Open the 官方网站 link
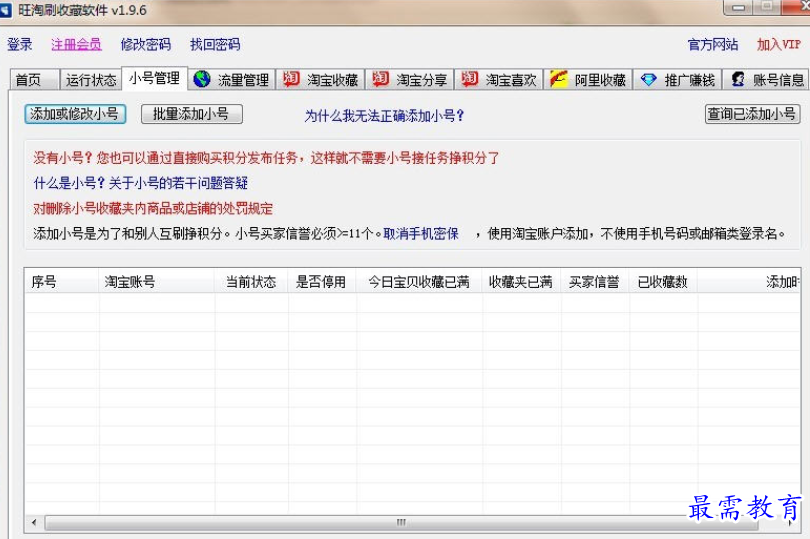Screen dimensions: 810x539 (x=713, y=45)
